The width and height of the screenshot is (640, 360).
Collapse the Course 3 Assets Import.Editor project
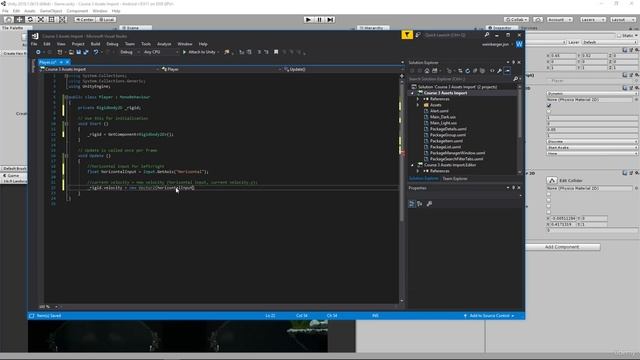click(x=412, y=165)
